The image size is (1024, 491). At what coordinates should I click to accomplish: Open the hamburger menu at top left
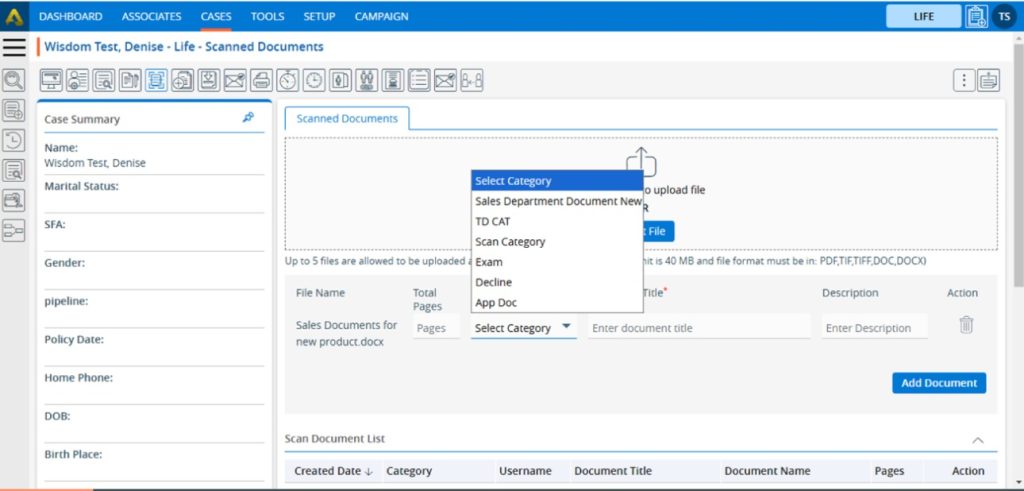[14, 47]
